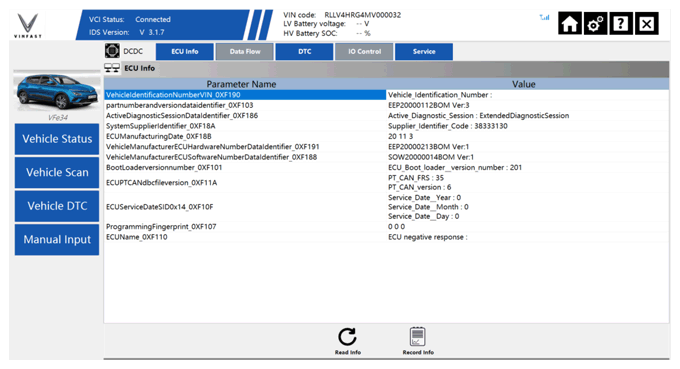Start Vehicle Scan
The width and height of the screenshot is (680, 369).
(x=57, y=173)
